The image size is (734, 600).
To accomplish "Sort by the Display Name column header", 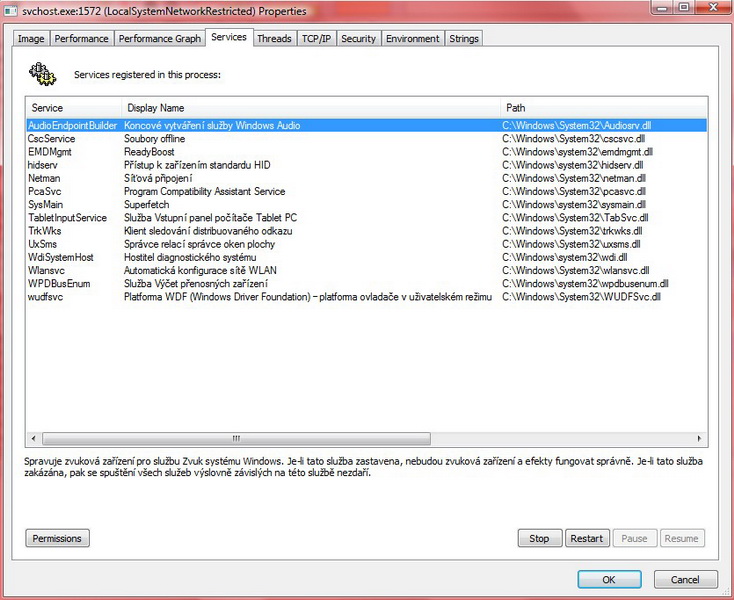I will point(310,107).
